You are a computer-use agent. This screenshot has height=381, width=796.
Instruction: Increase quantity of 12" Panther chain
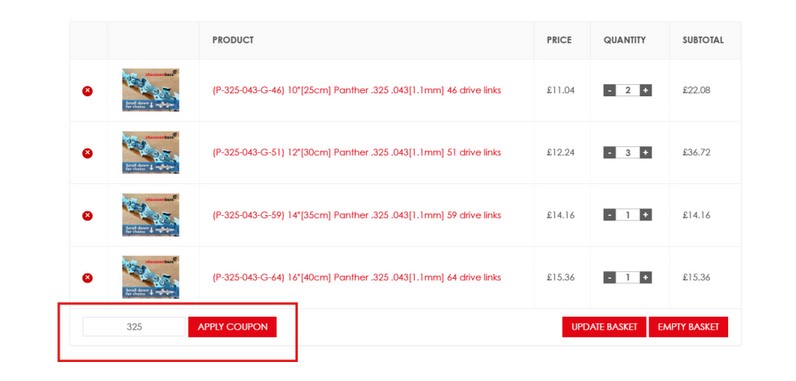[645, 153]
